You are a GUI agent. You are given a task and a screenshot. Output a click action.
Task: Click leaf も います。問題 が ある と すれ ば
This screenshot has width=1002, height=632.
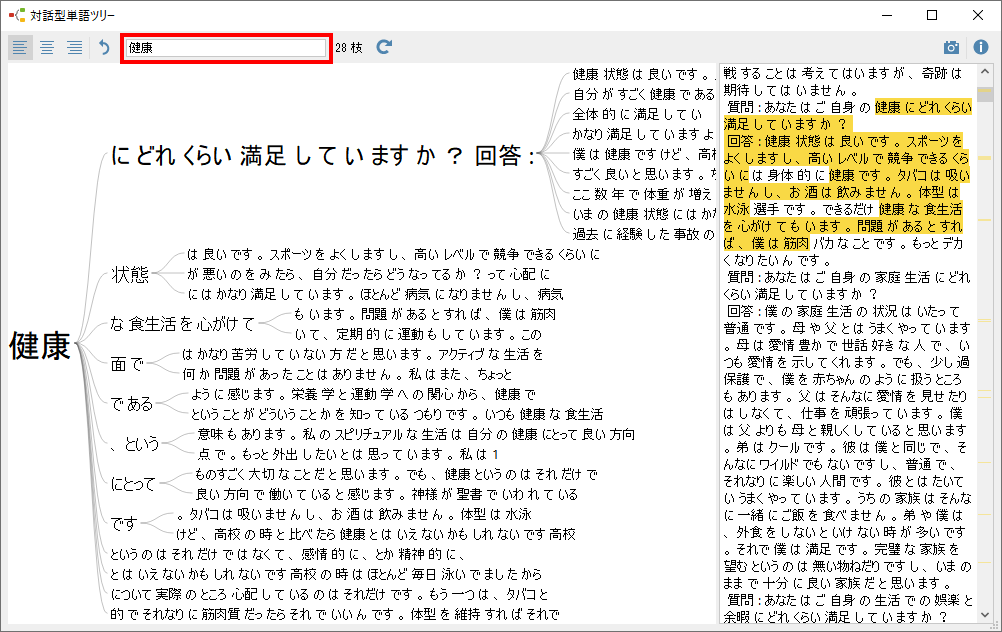(424, 314)
